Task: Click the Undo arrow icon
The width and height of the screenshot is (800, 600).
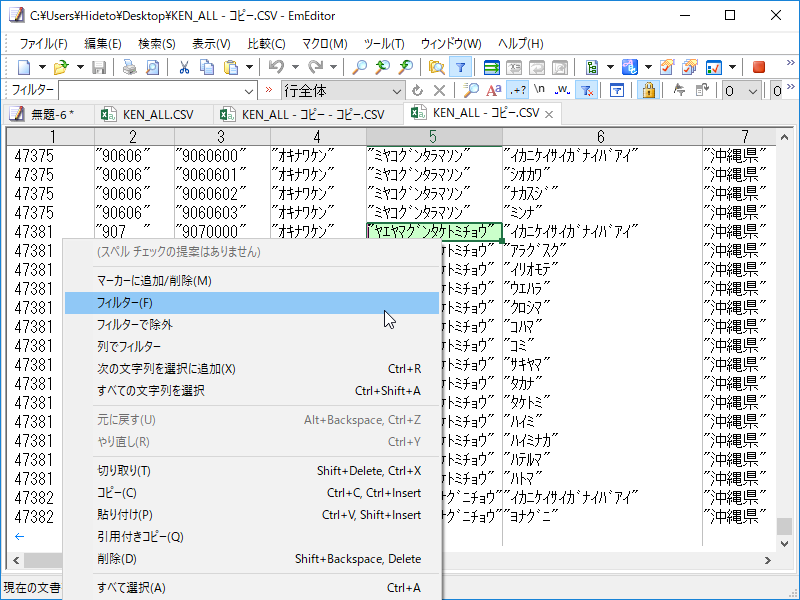Action: (276, 67)
